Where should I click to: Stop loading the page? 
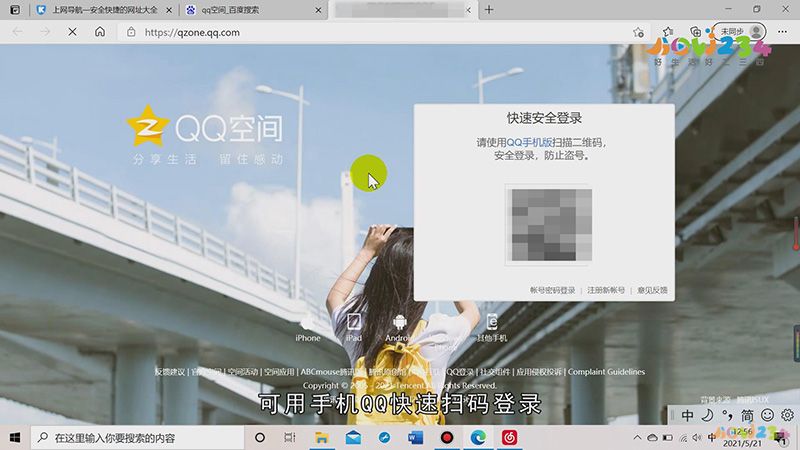coord(72,32)
